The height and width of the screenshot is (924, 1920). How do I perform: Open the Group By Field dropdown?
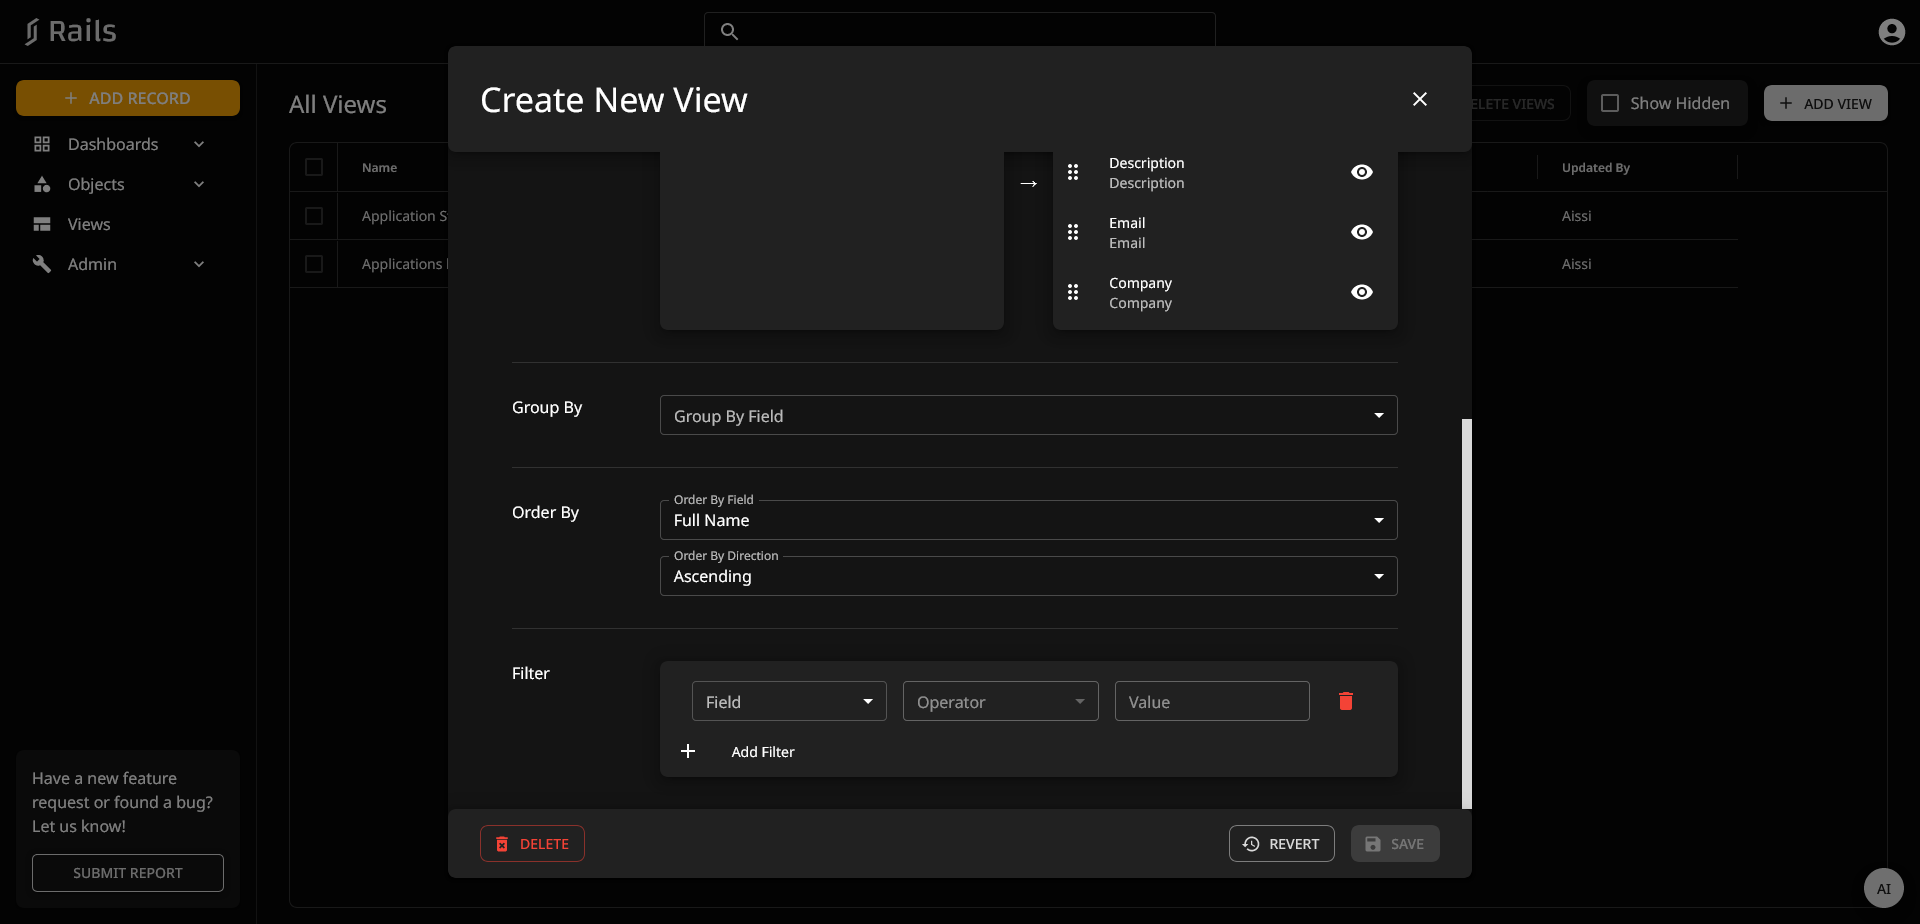click(1028, 415)
